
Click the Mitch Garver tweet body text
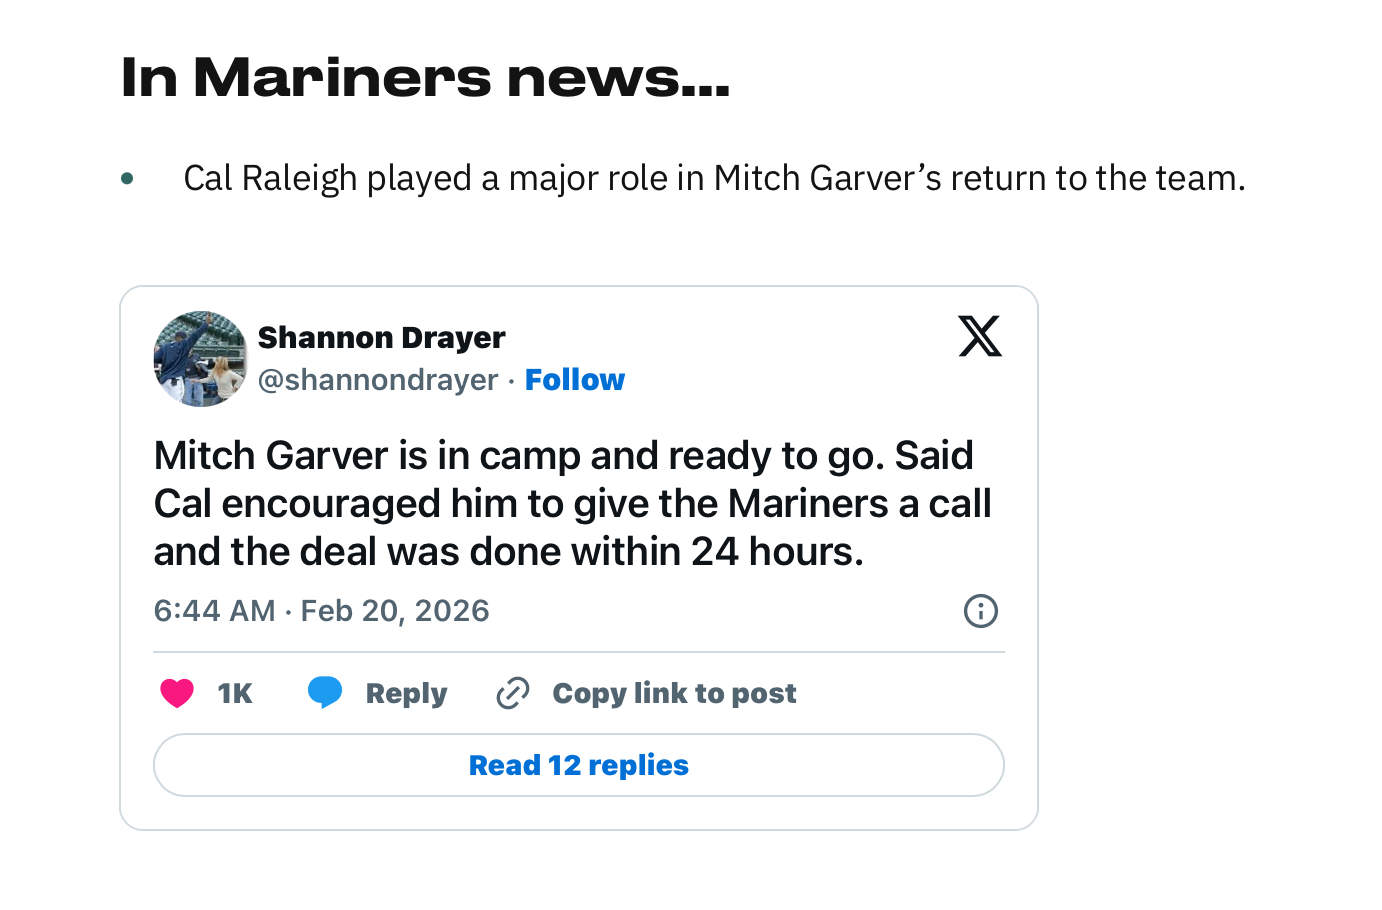(x=572, y=504)
